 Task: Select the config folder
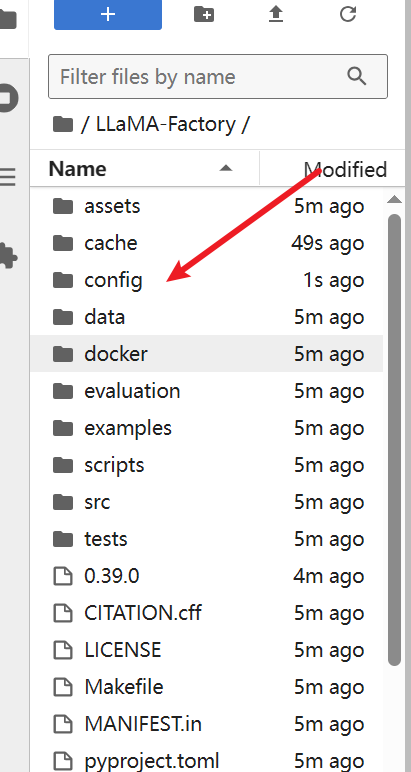(207, 280)
